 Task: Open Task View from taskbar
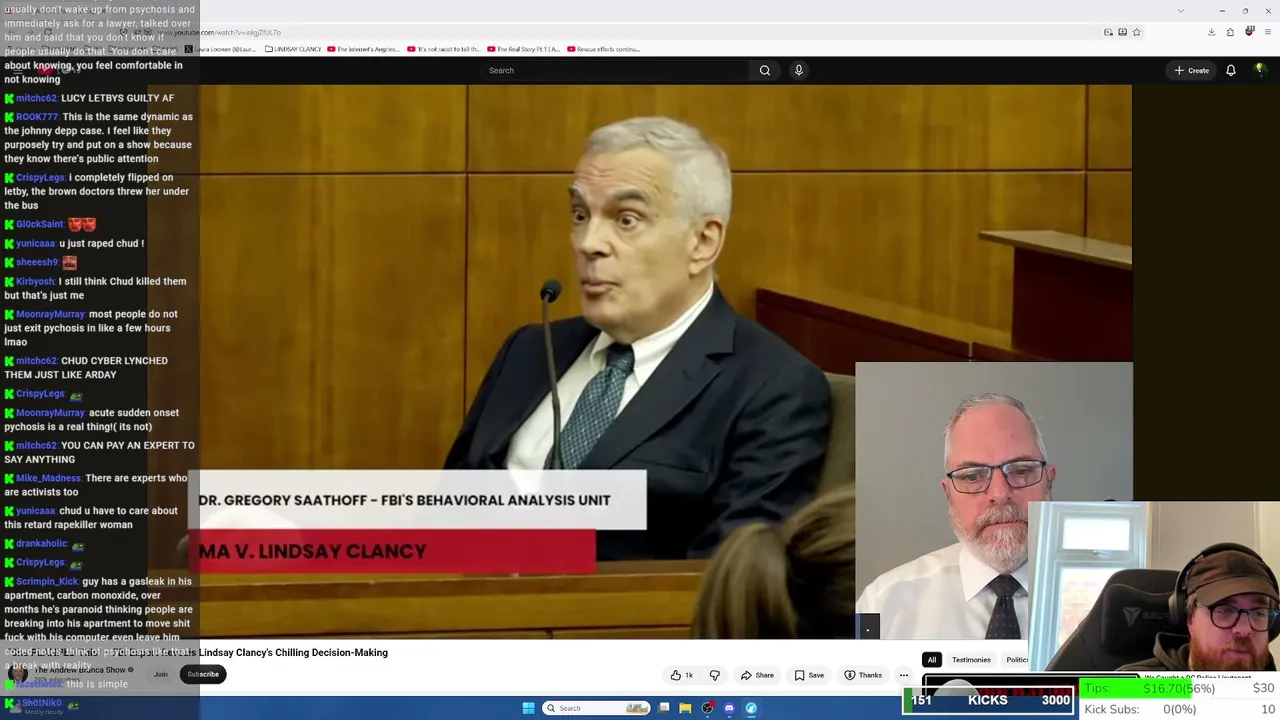[664, 708]
